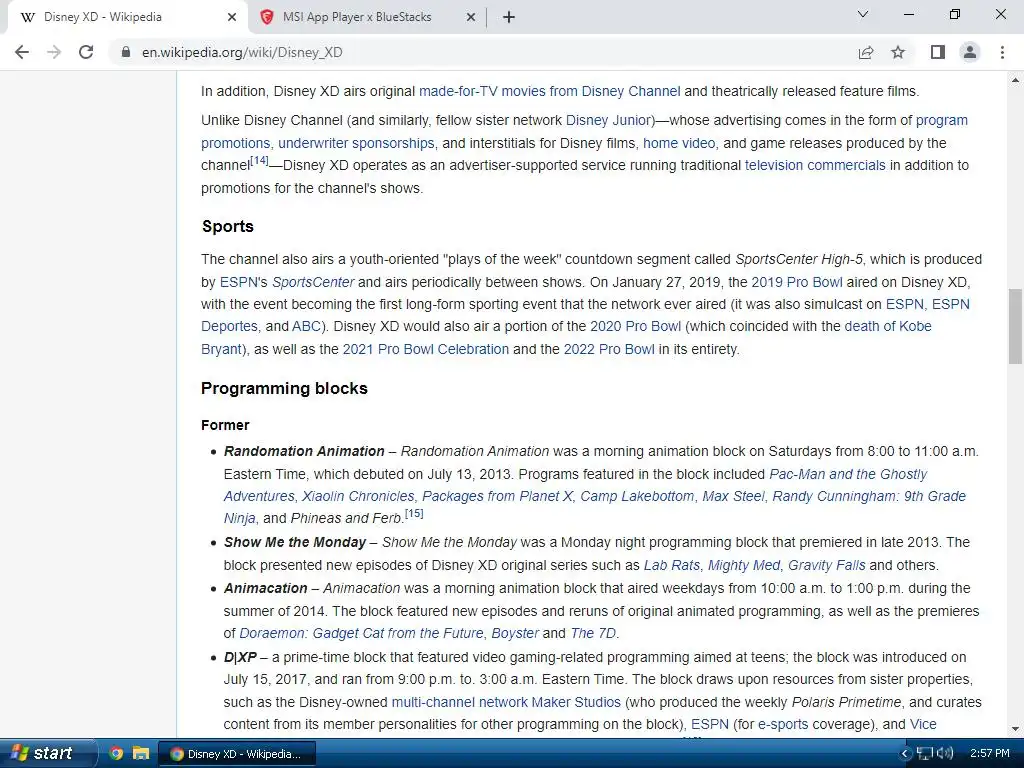
Task: Reload the Wikipedia page
Action: click(86, 52)
